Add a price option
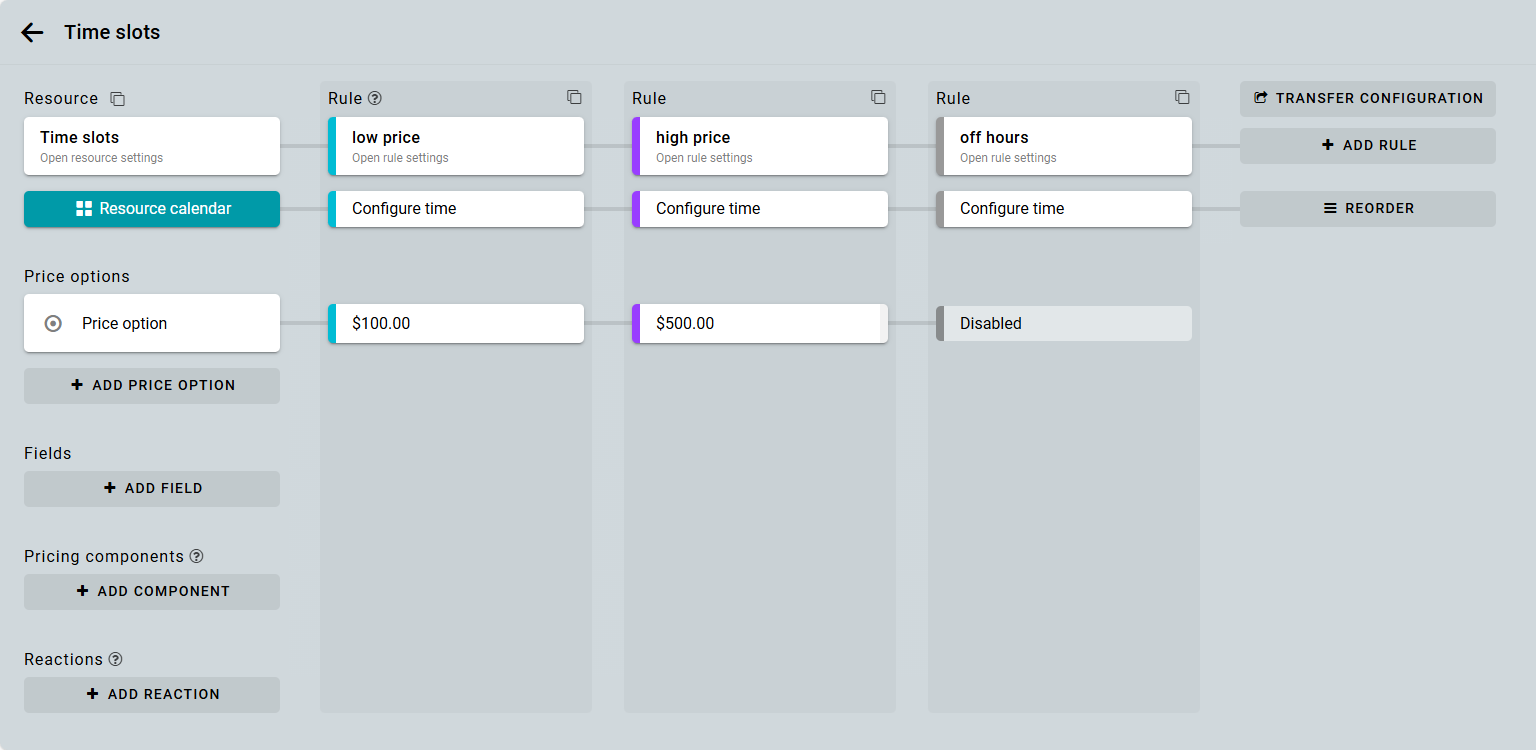The height and width of the screenshot is (750, 1536). click(152, 385)
